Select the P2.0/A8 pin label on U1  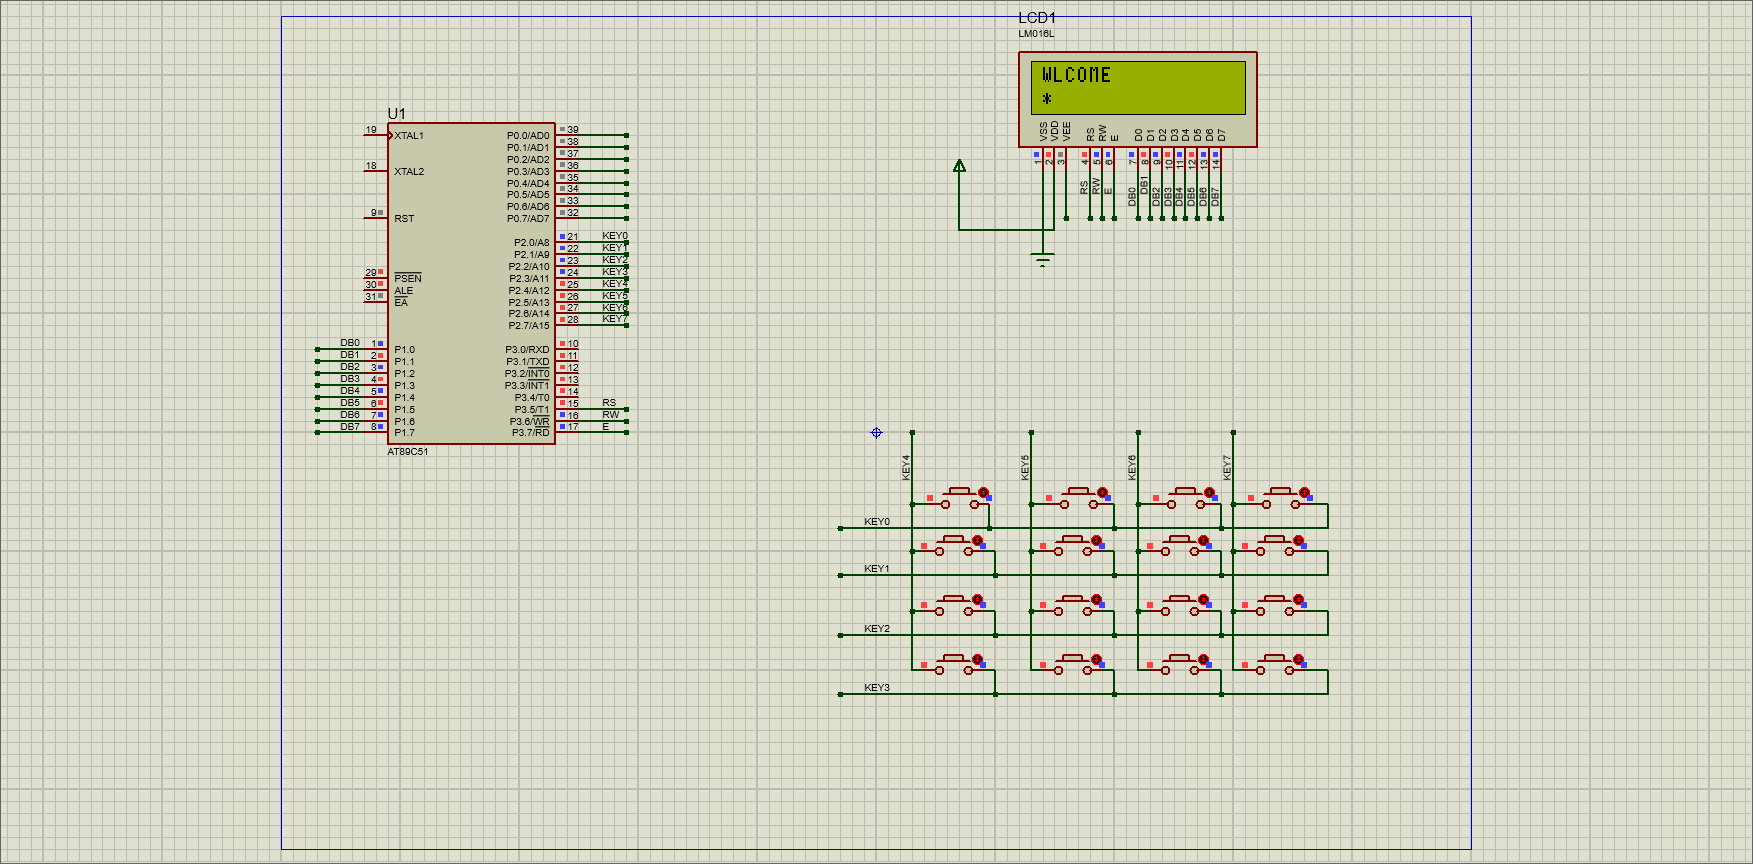(532, 243)
